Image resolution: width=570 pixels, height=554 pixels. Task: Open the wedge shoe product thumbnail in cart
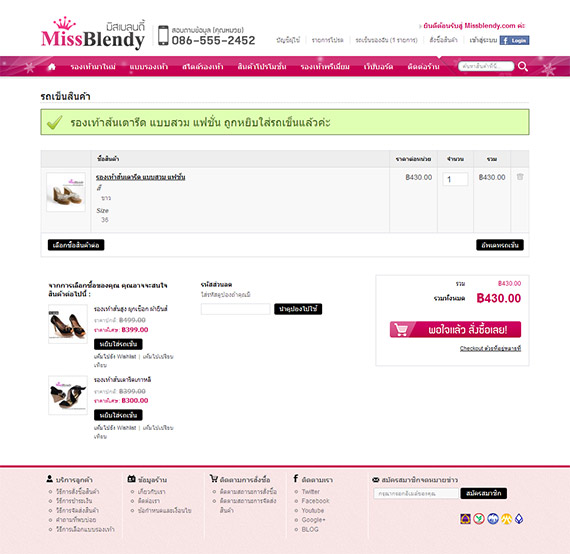[66, 192]
